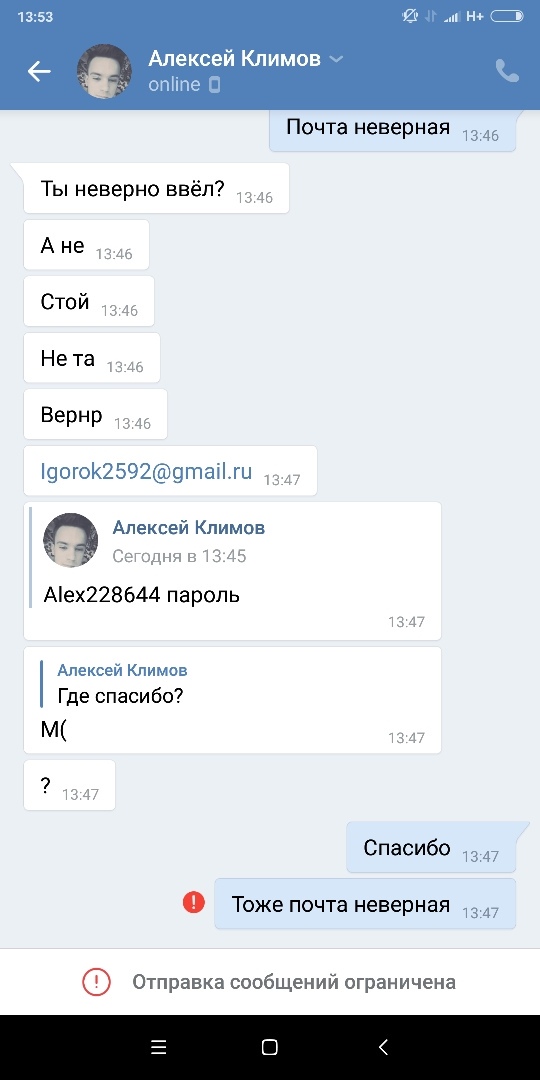Tap the back arrow in chat header
This screenshot has width=540, height=1080.
39,72
